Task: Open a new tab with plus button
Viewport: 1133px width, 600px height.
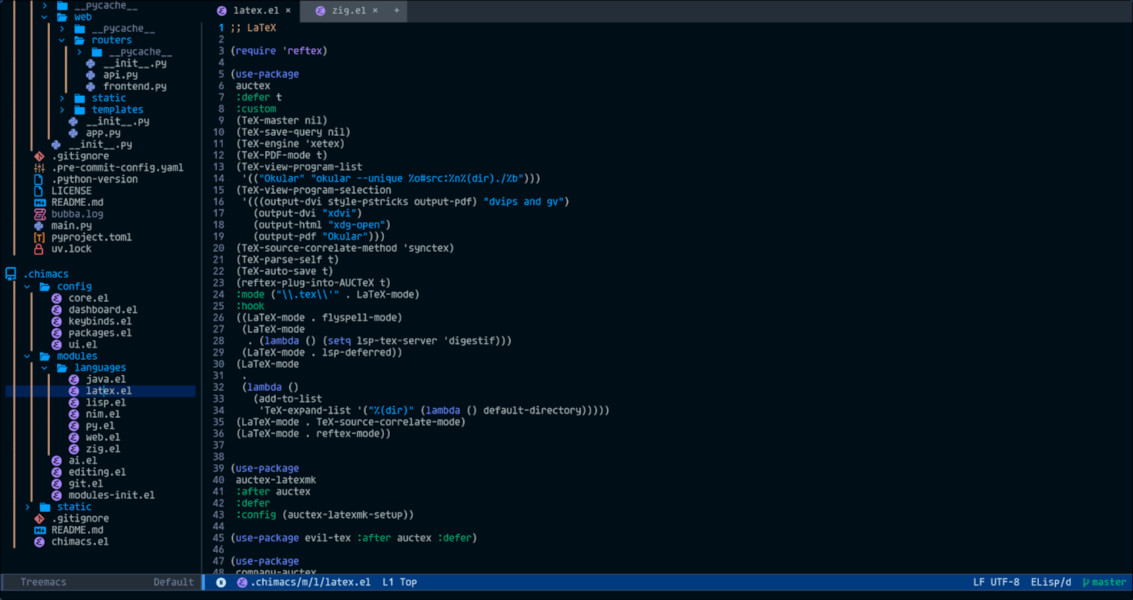Action: coord(396,10)
